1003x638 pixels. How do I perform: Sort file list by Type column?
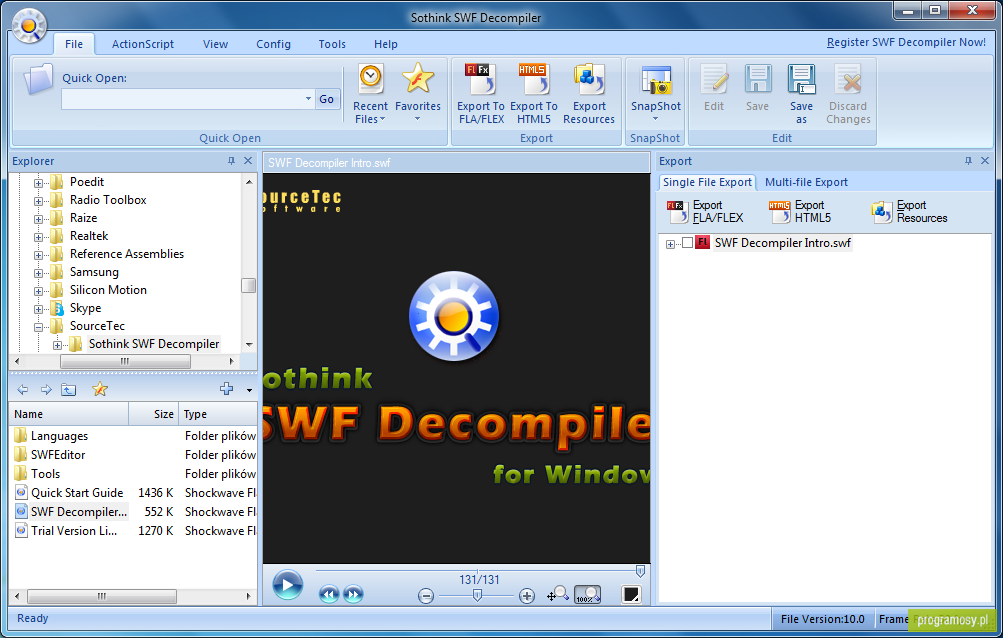click(x=218, y=414)
